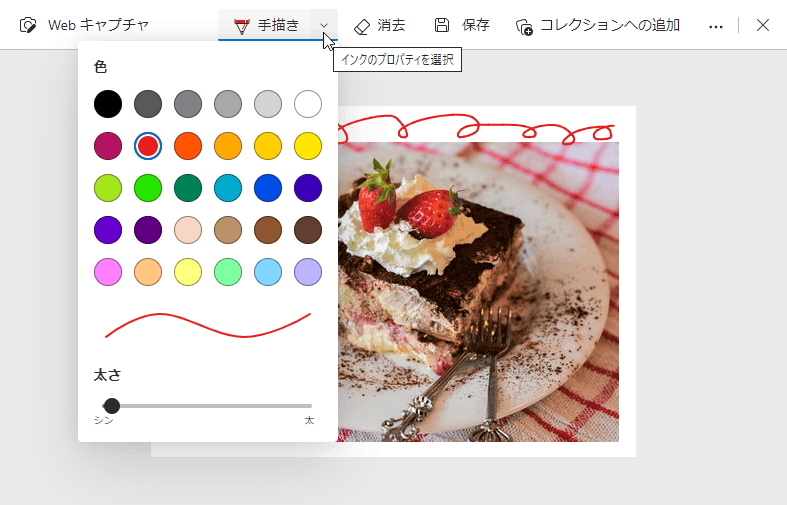The height and width of the screenshot is (505, 787).
Task: Choose the selected red color swatch
Action: 148,146
